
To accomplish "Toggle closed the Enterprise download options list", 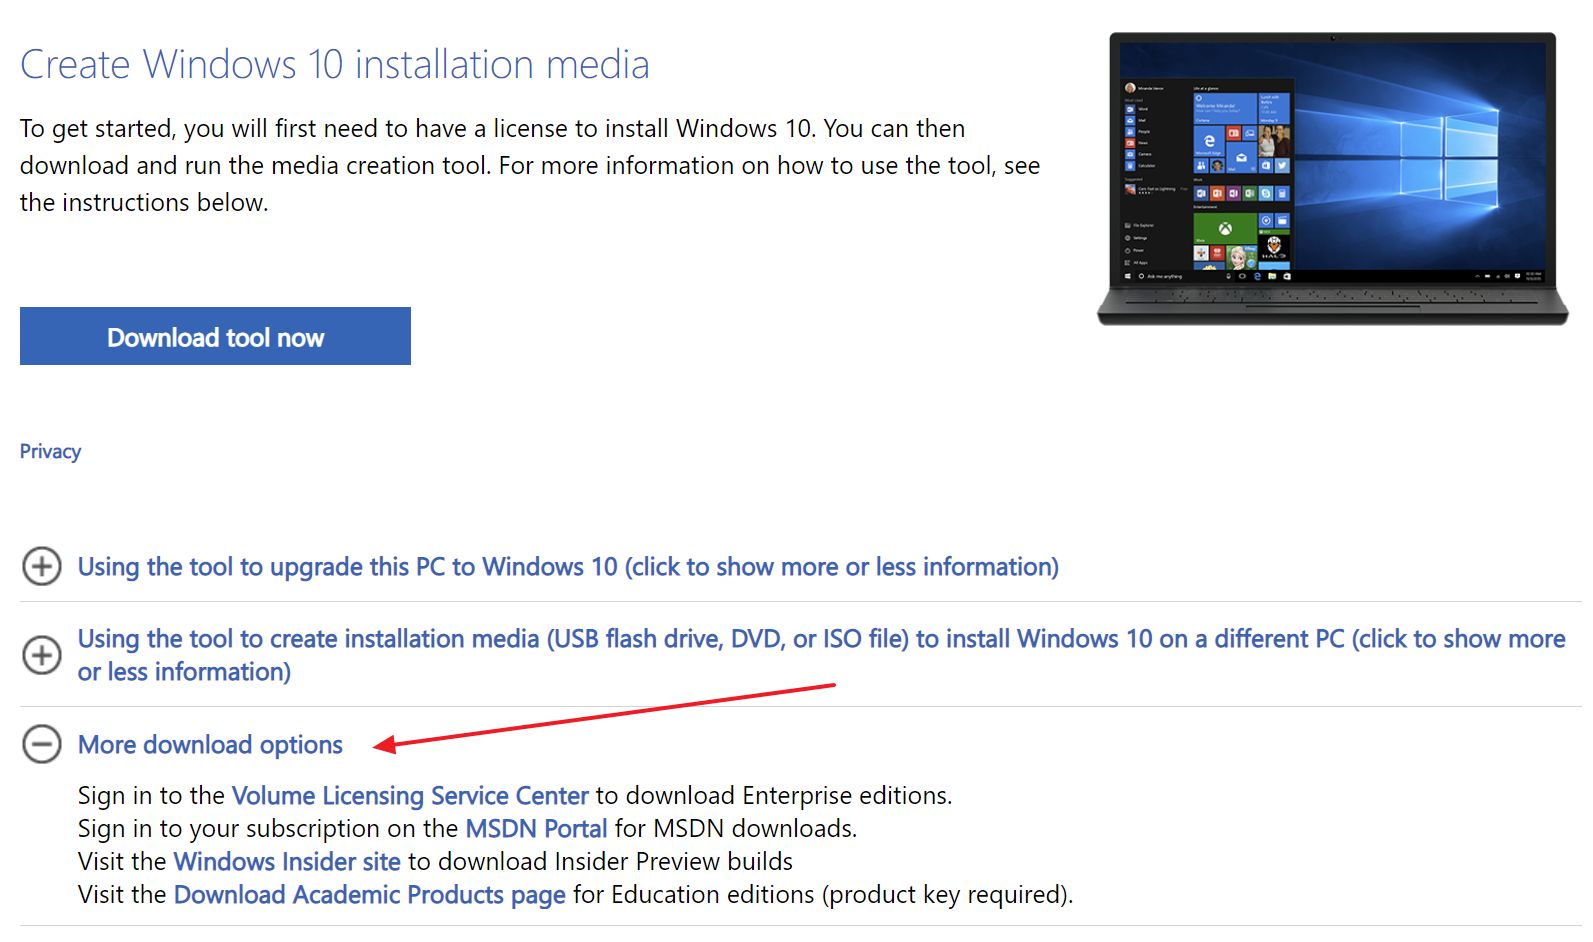I will (210, 745).
